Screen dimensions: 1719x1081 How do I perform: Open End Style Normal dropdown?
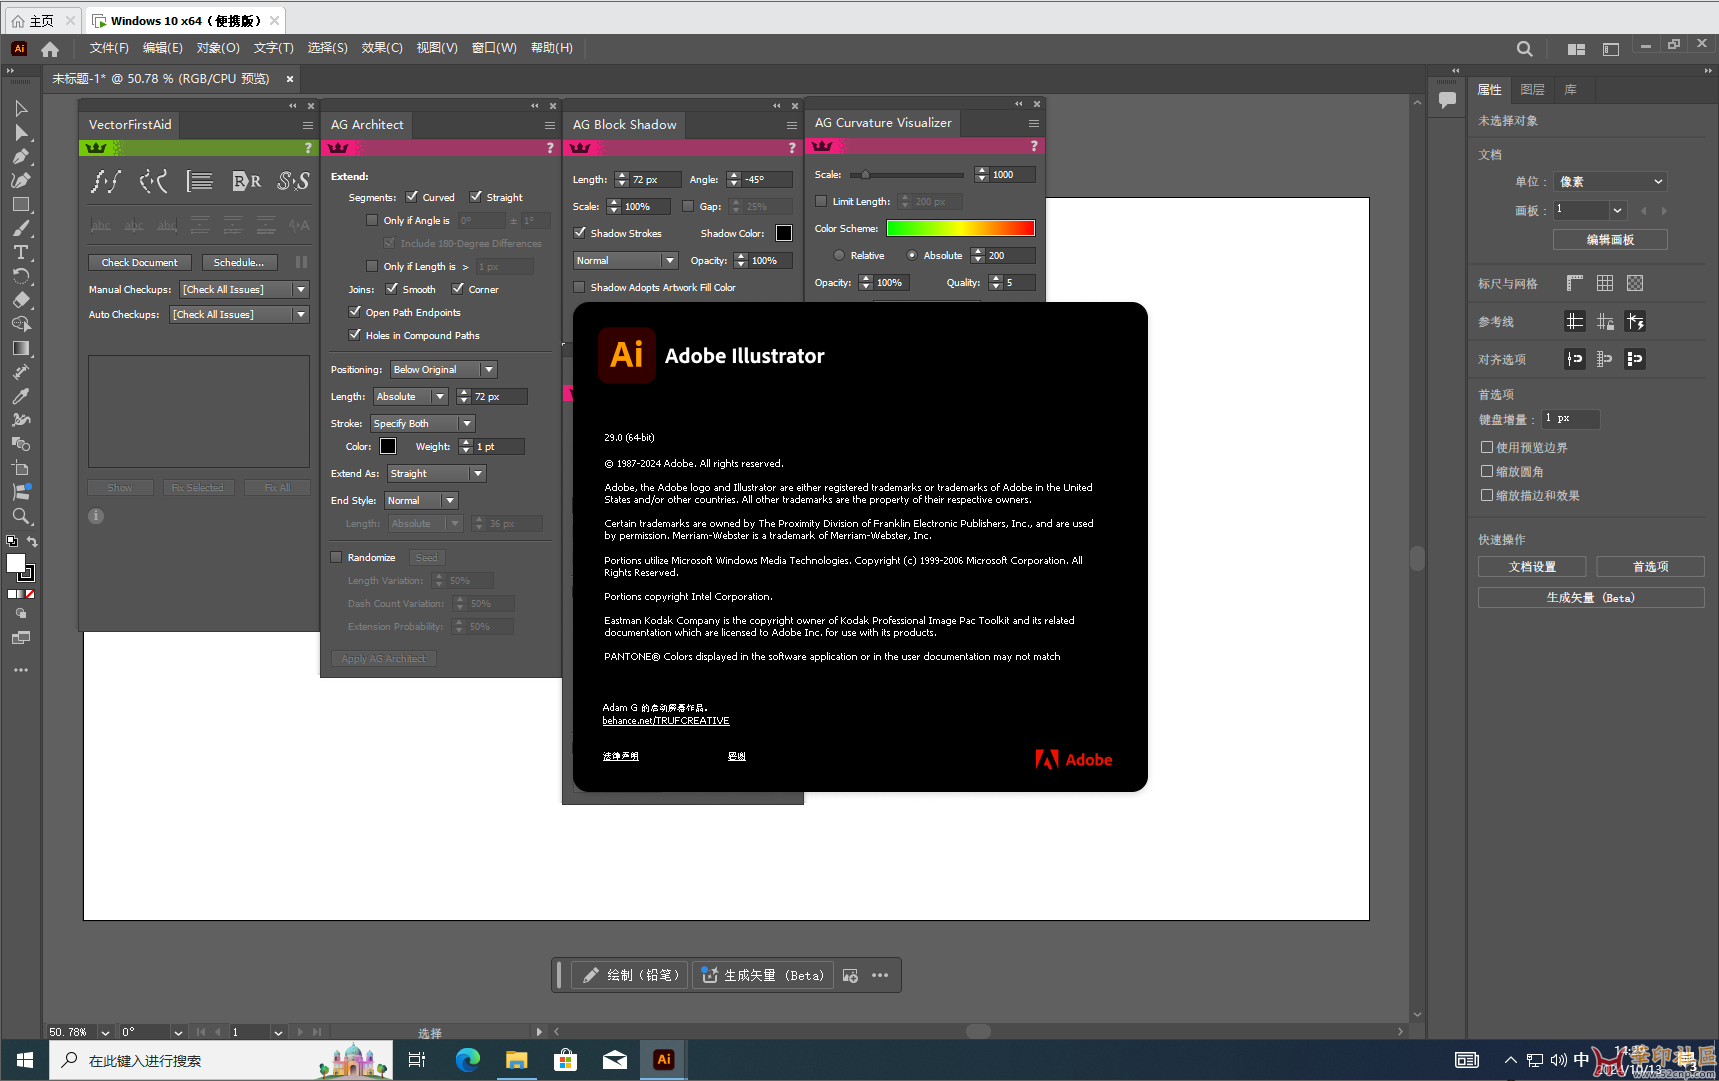421,500
